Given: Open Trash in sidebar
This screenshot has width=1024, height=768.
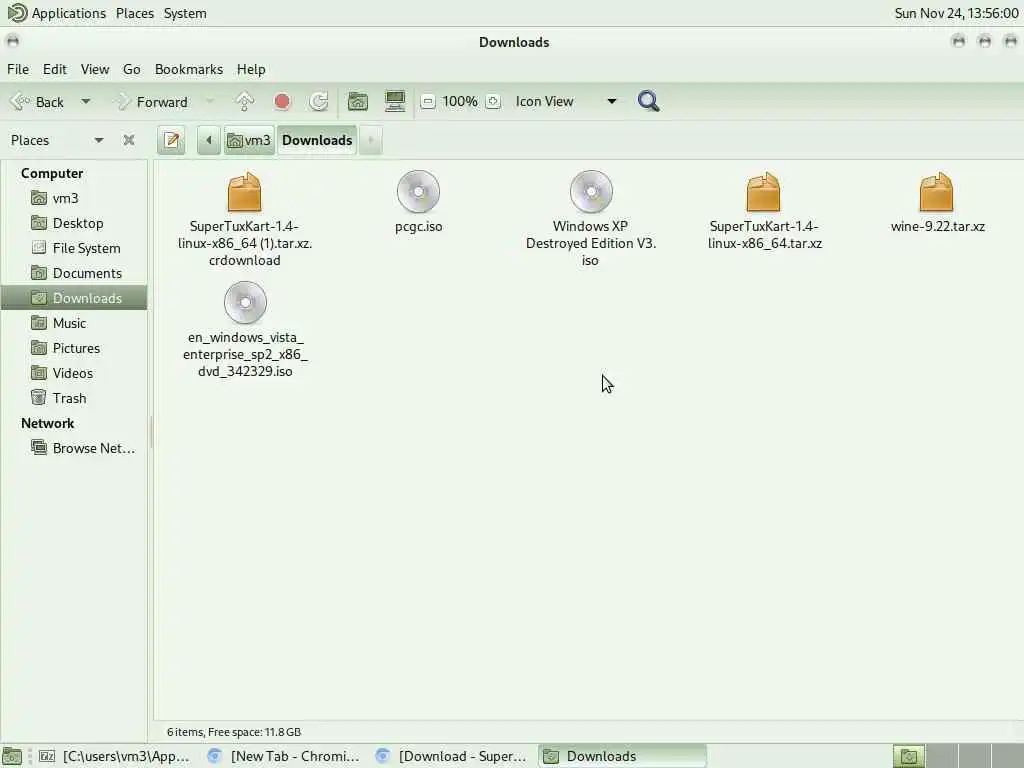Looking at the screenshot, I should point(74,398).
